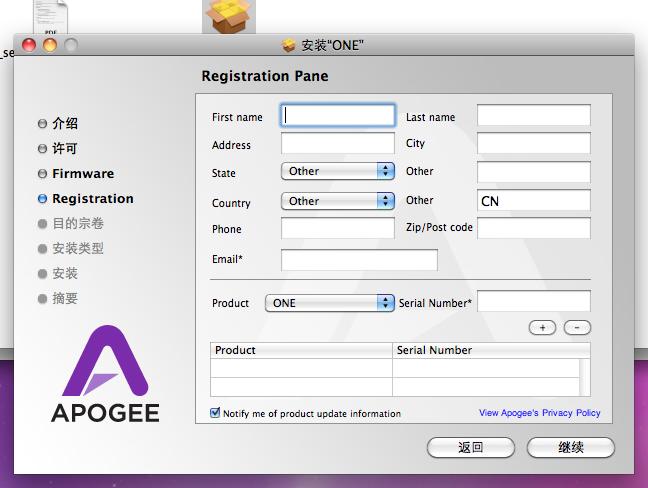Click the Other field containing CN
Image resolution: width=648 pixels, height=488 pixels.
(534, 200)
